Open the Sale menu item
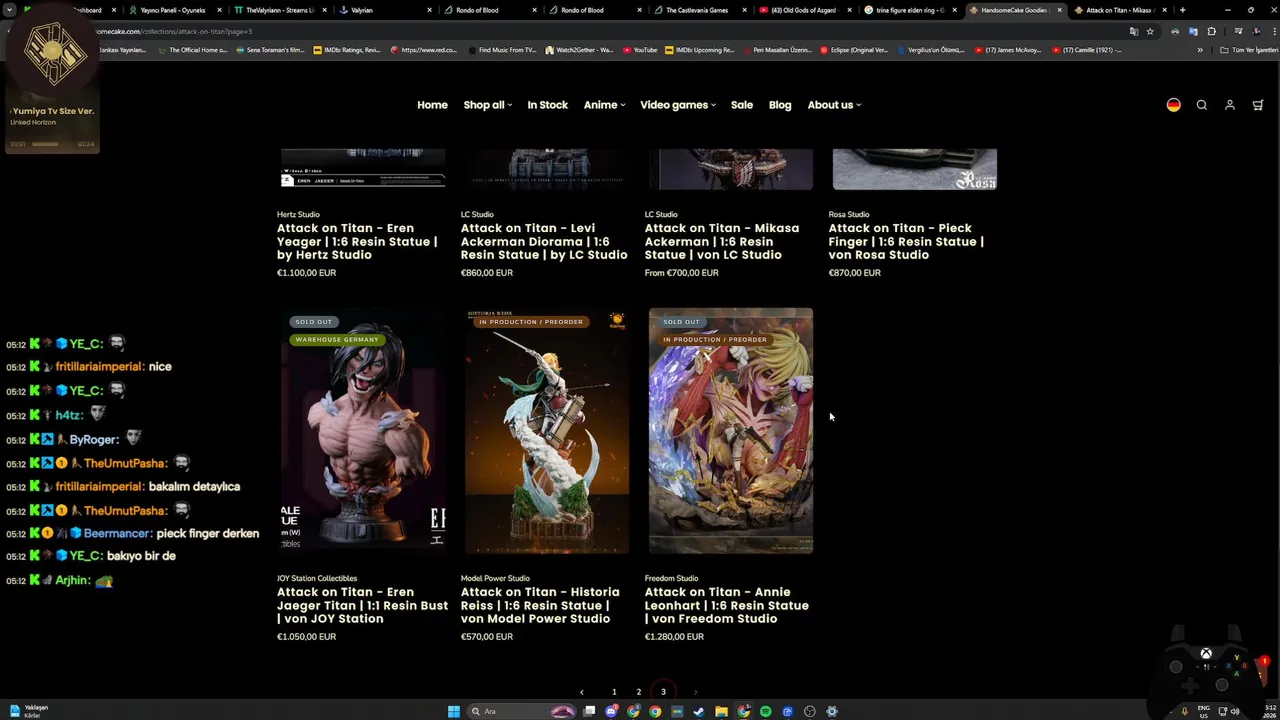The height and width of the screenshot is (720, 1280). [741, 105]
